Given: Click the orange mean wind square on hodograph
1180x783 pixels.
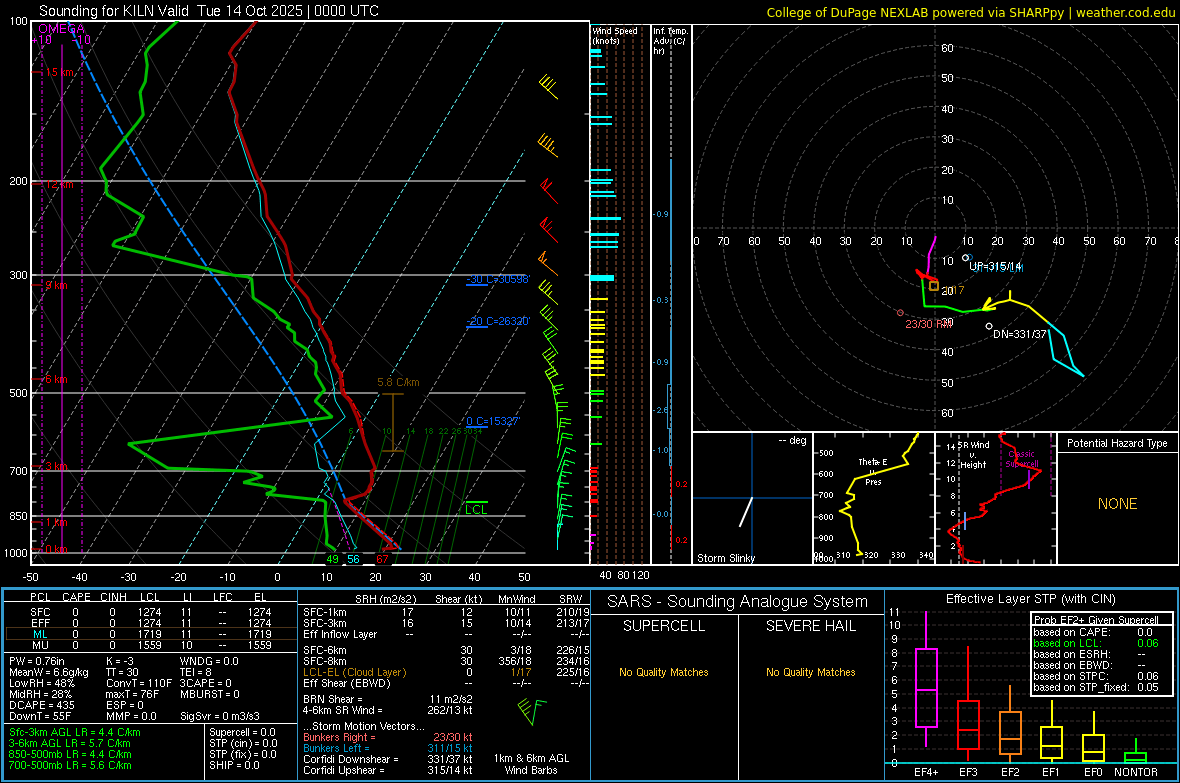Looking at the screenshot, I should click(934, 285).
